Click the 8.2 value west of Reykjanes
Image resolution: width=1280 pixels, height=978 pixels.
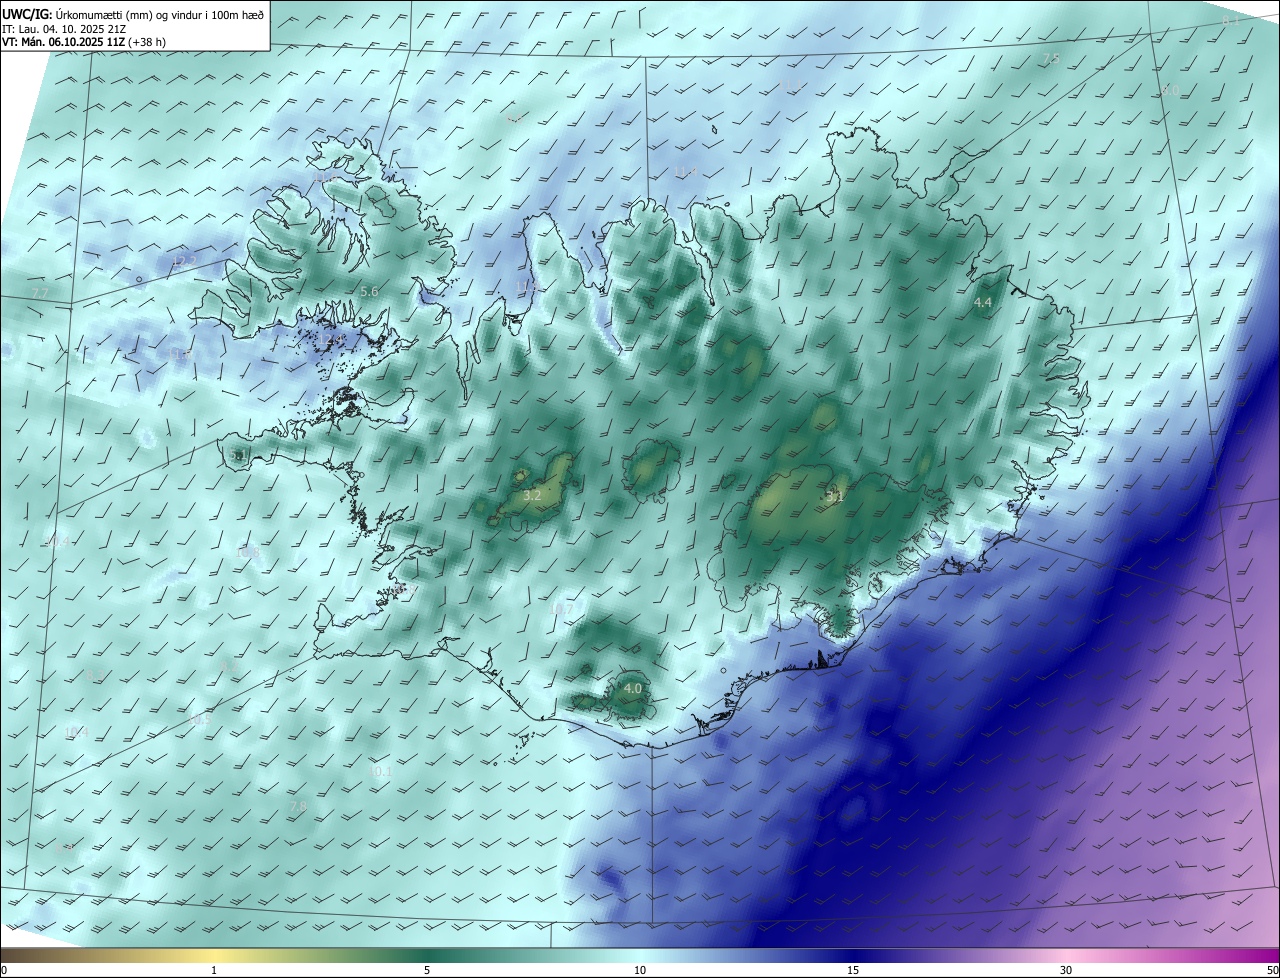(229, 665)
